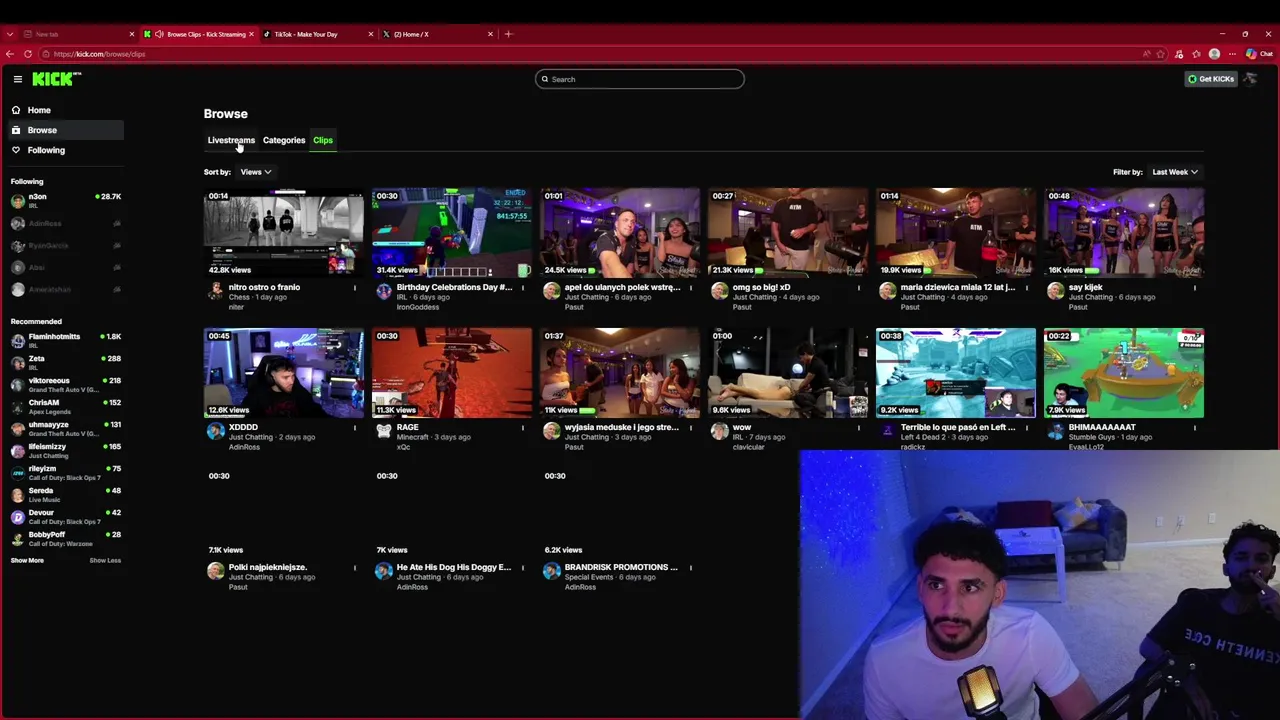
Task: Click the Home icon in sidebar
Action: pyautogui.click(x=16, y=110)
